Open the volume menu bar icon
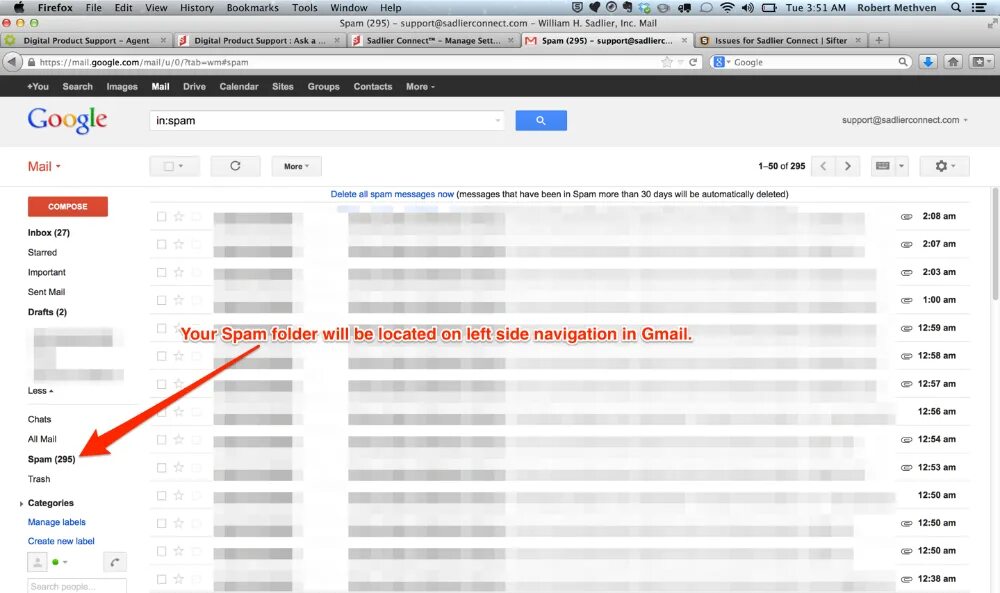Screen dimensions: 1000x593 (747, 8)
